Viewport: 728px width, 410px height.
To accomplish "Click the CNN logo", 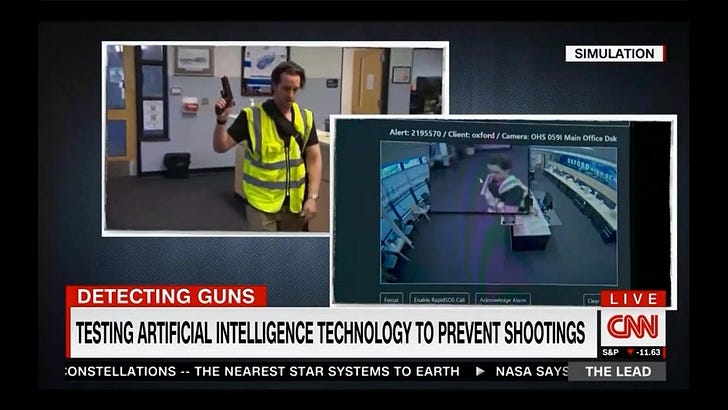I will (x=633, y=327).
